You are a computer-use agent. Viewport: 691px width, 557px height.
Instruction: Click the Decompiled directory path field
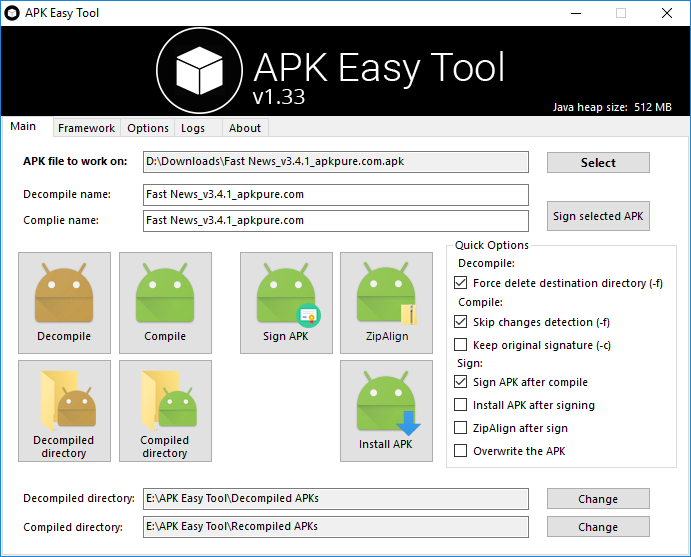pyautogui.click(x=336, y=499)
